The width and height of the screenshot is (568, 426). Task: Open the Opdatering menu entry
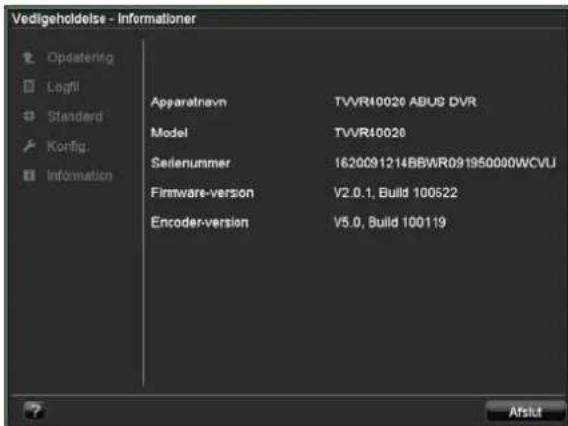tap(80, 58)
